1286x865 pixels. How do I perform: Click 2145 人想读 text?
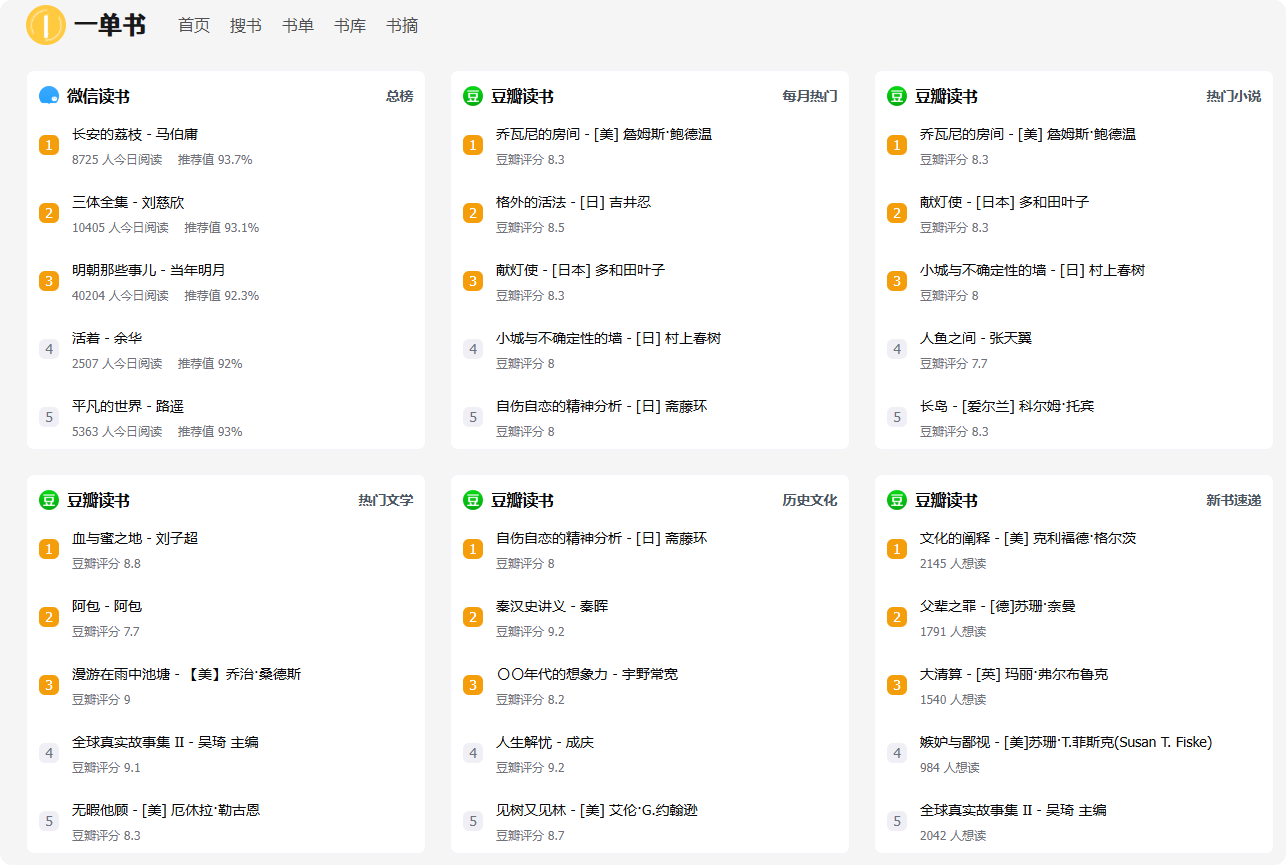pos(953,564)
